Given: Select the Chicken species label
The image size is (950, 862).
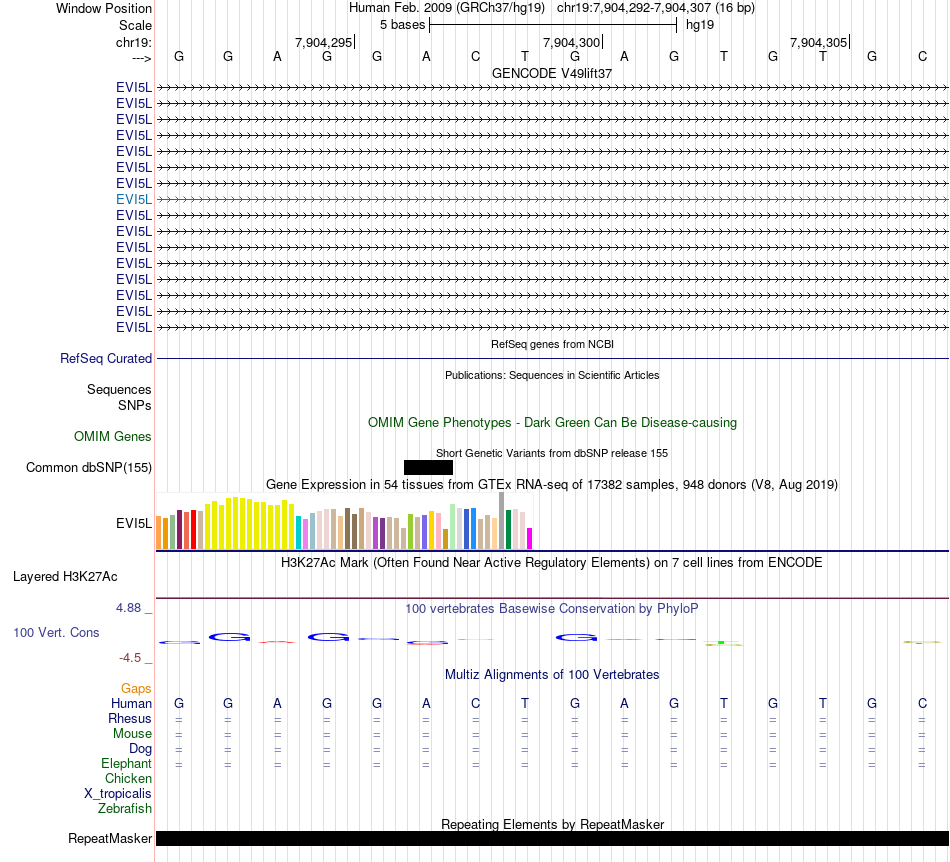Looking at the screenshot, I should [x=128, y=778].
